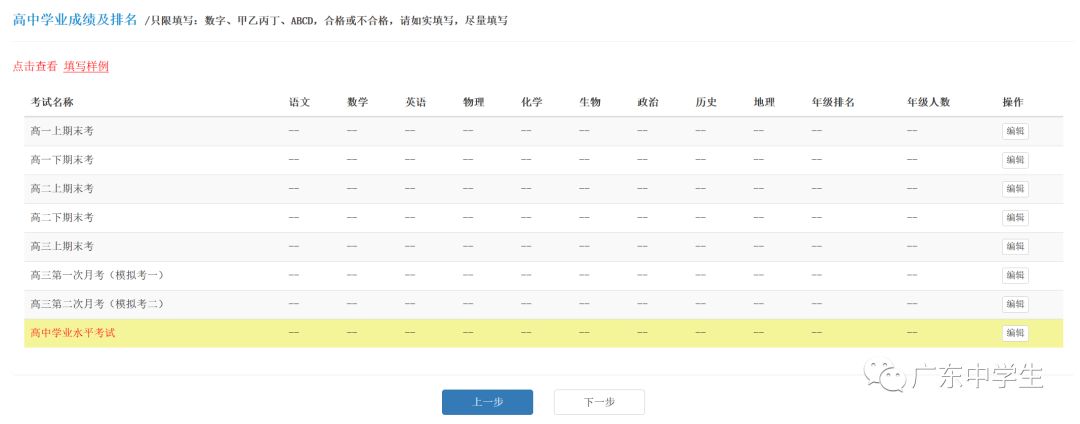Select the 年级人数 column header
This screenshot has height=424, width=1080.
[928, 103]
